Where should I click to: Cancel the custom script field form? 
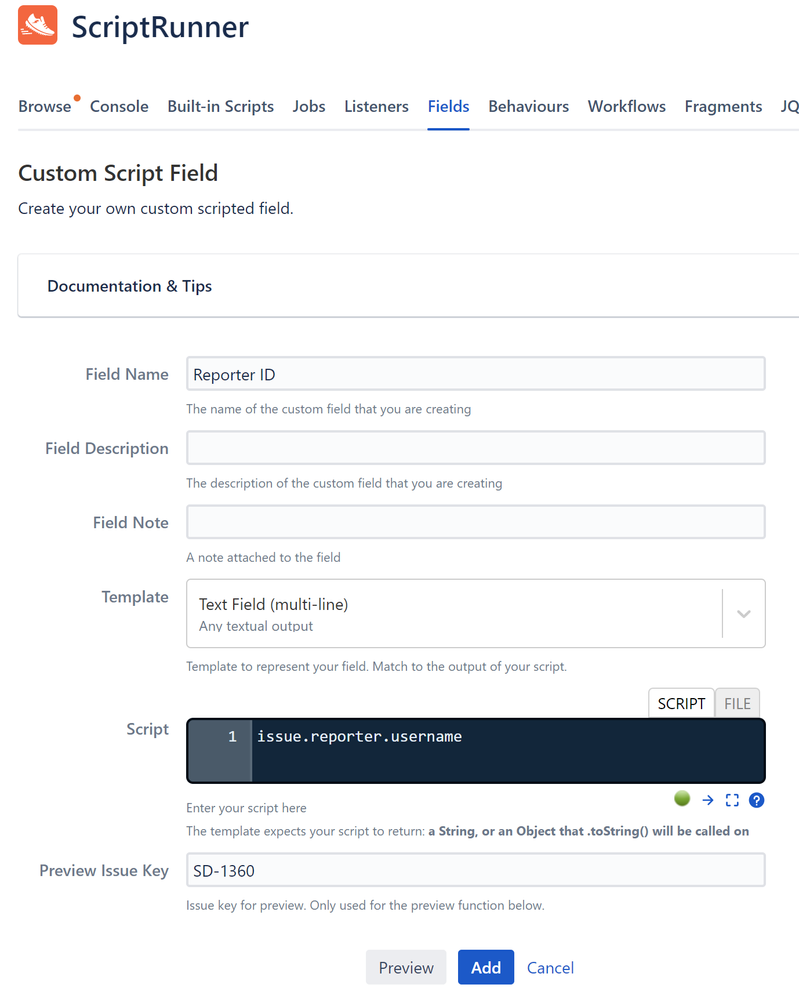point(551,968)
